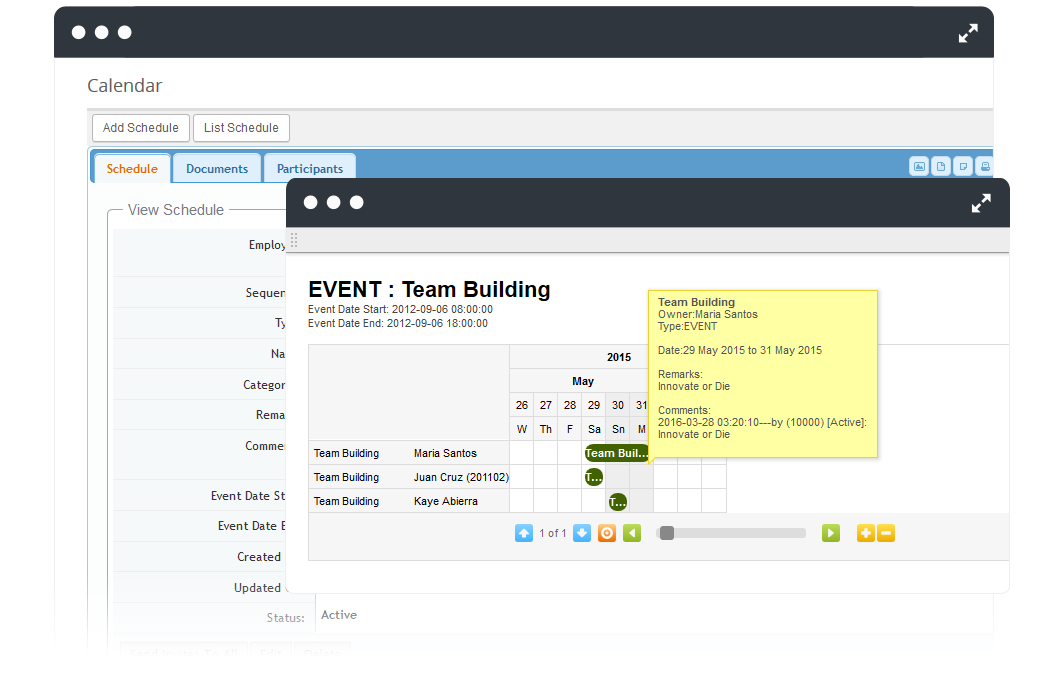Expand the Calendar window to fullscreen
This screenshot has height=700, width=1050.
pyautogui.click(x=968, y=33)
